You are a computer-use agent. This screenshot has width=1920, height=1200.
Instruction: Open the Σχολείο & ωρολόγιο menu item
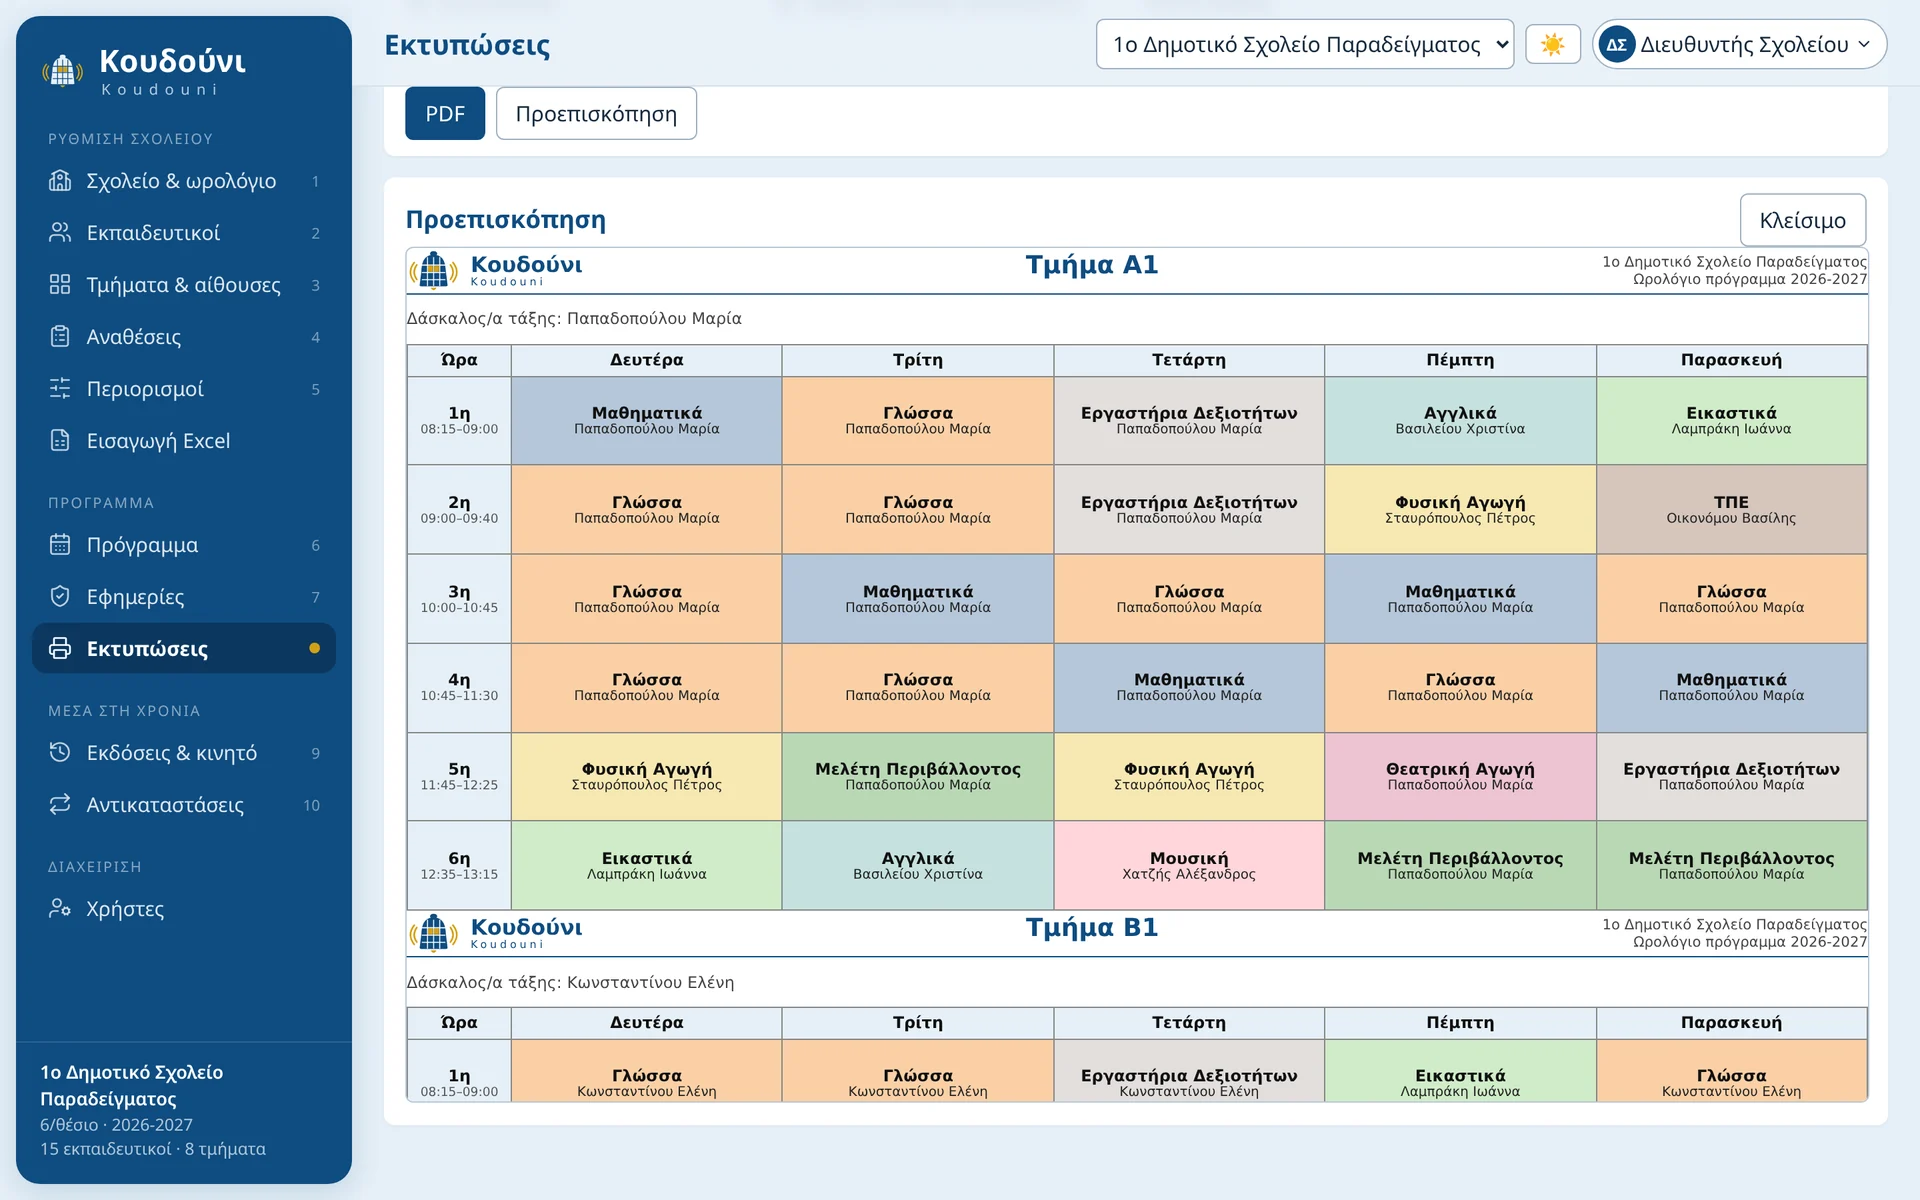pos(184,181)
